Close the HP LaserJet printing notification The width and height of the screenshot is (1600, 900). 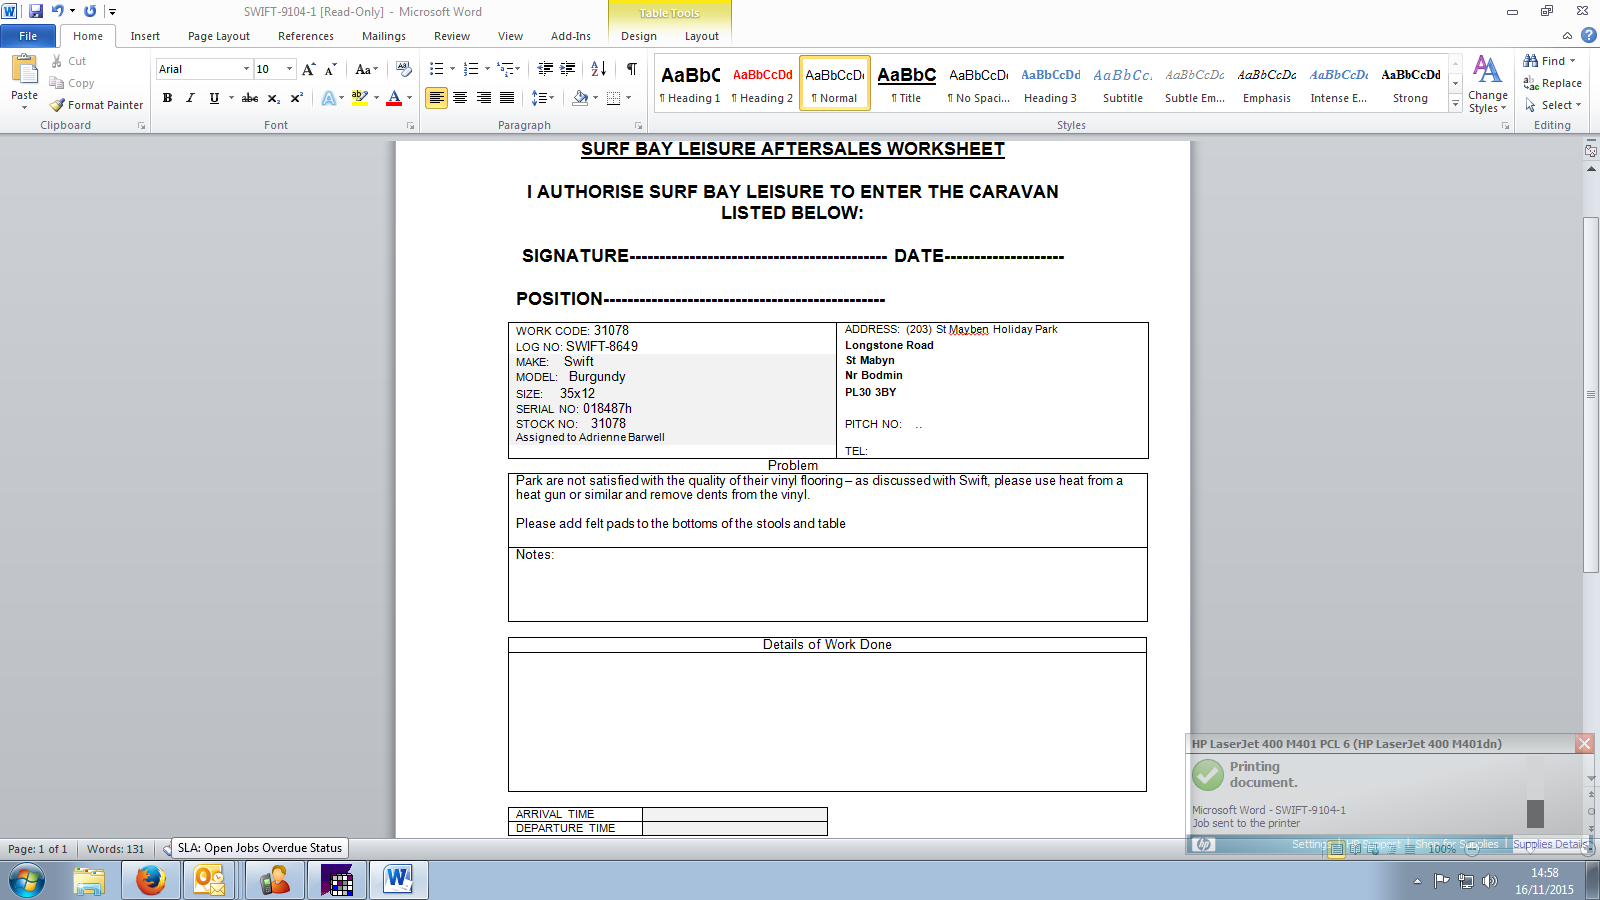[x=1584, y=743]
